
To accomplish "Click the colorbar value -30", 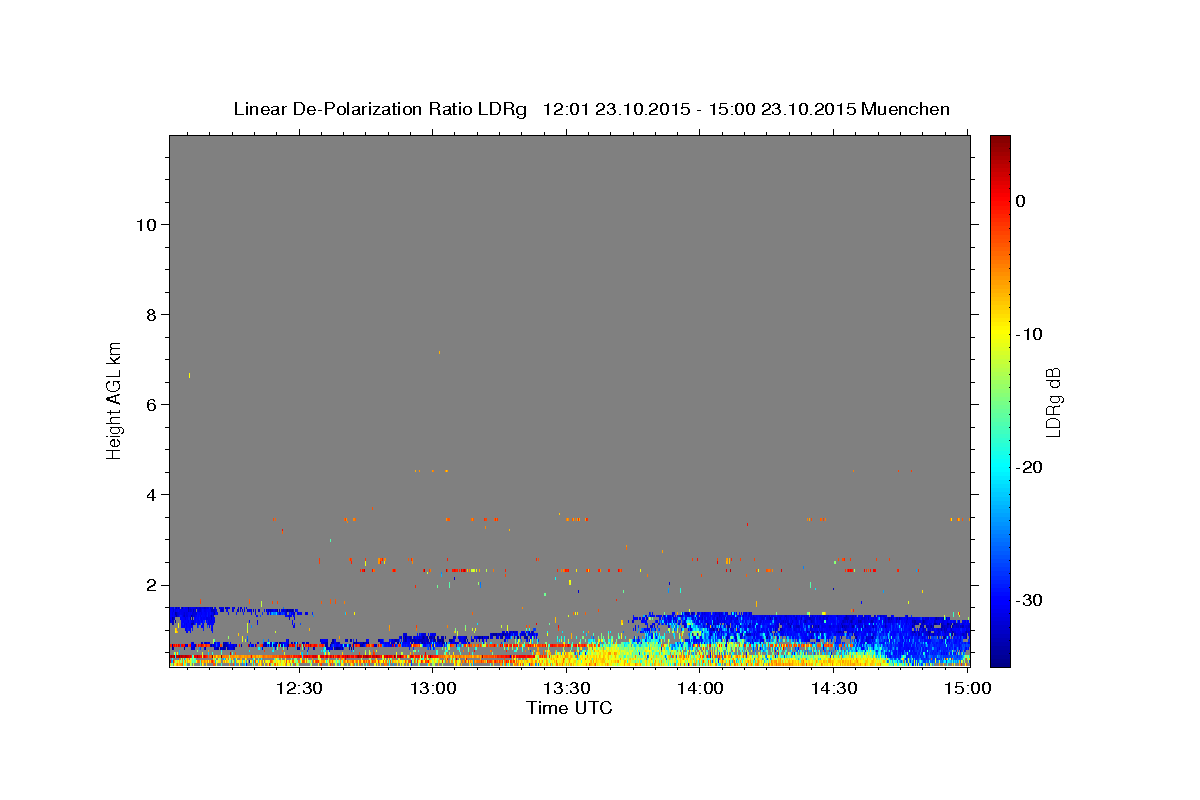I will point(1030,600).
